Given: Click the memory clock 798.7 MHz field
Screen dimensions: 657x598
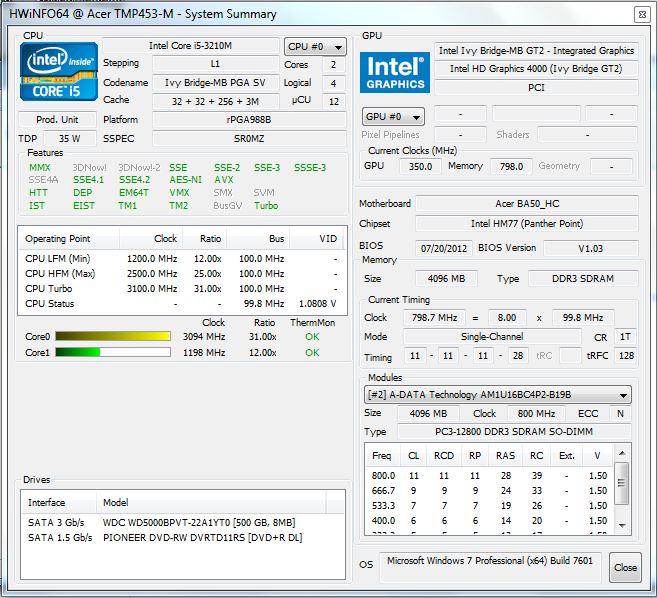Looking at the screenshot, I should 434,318.
